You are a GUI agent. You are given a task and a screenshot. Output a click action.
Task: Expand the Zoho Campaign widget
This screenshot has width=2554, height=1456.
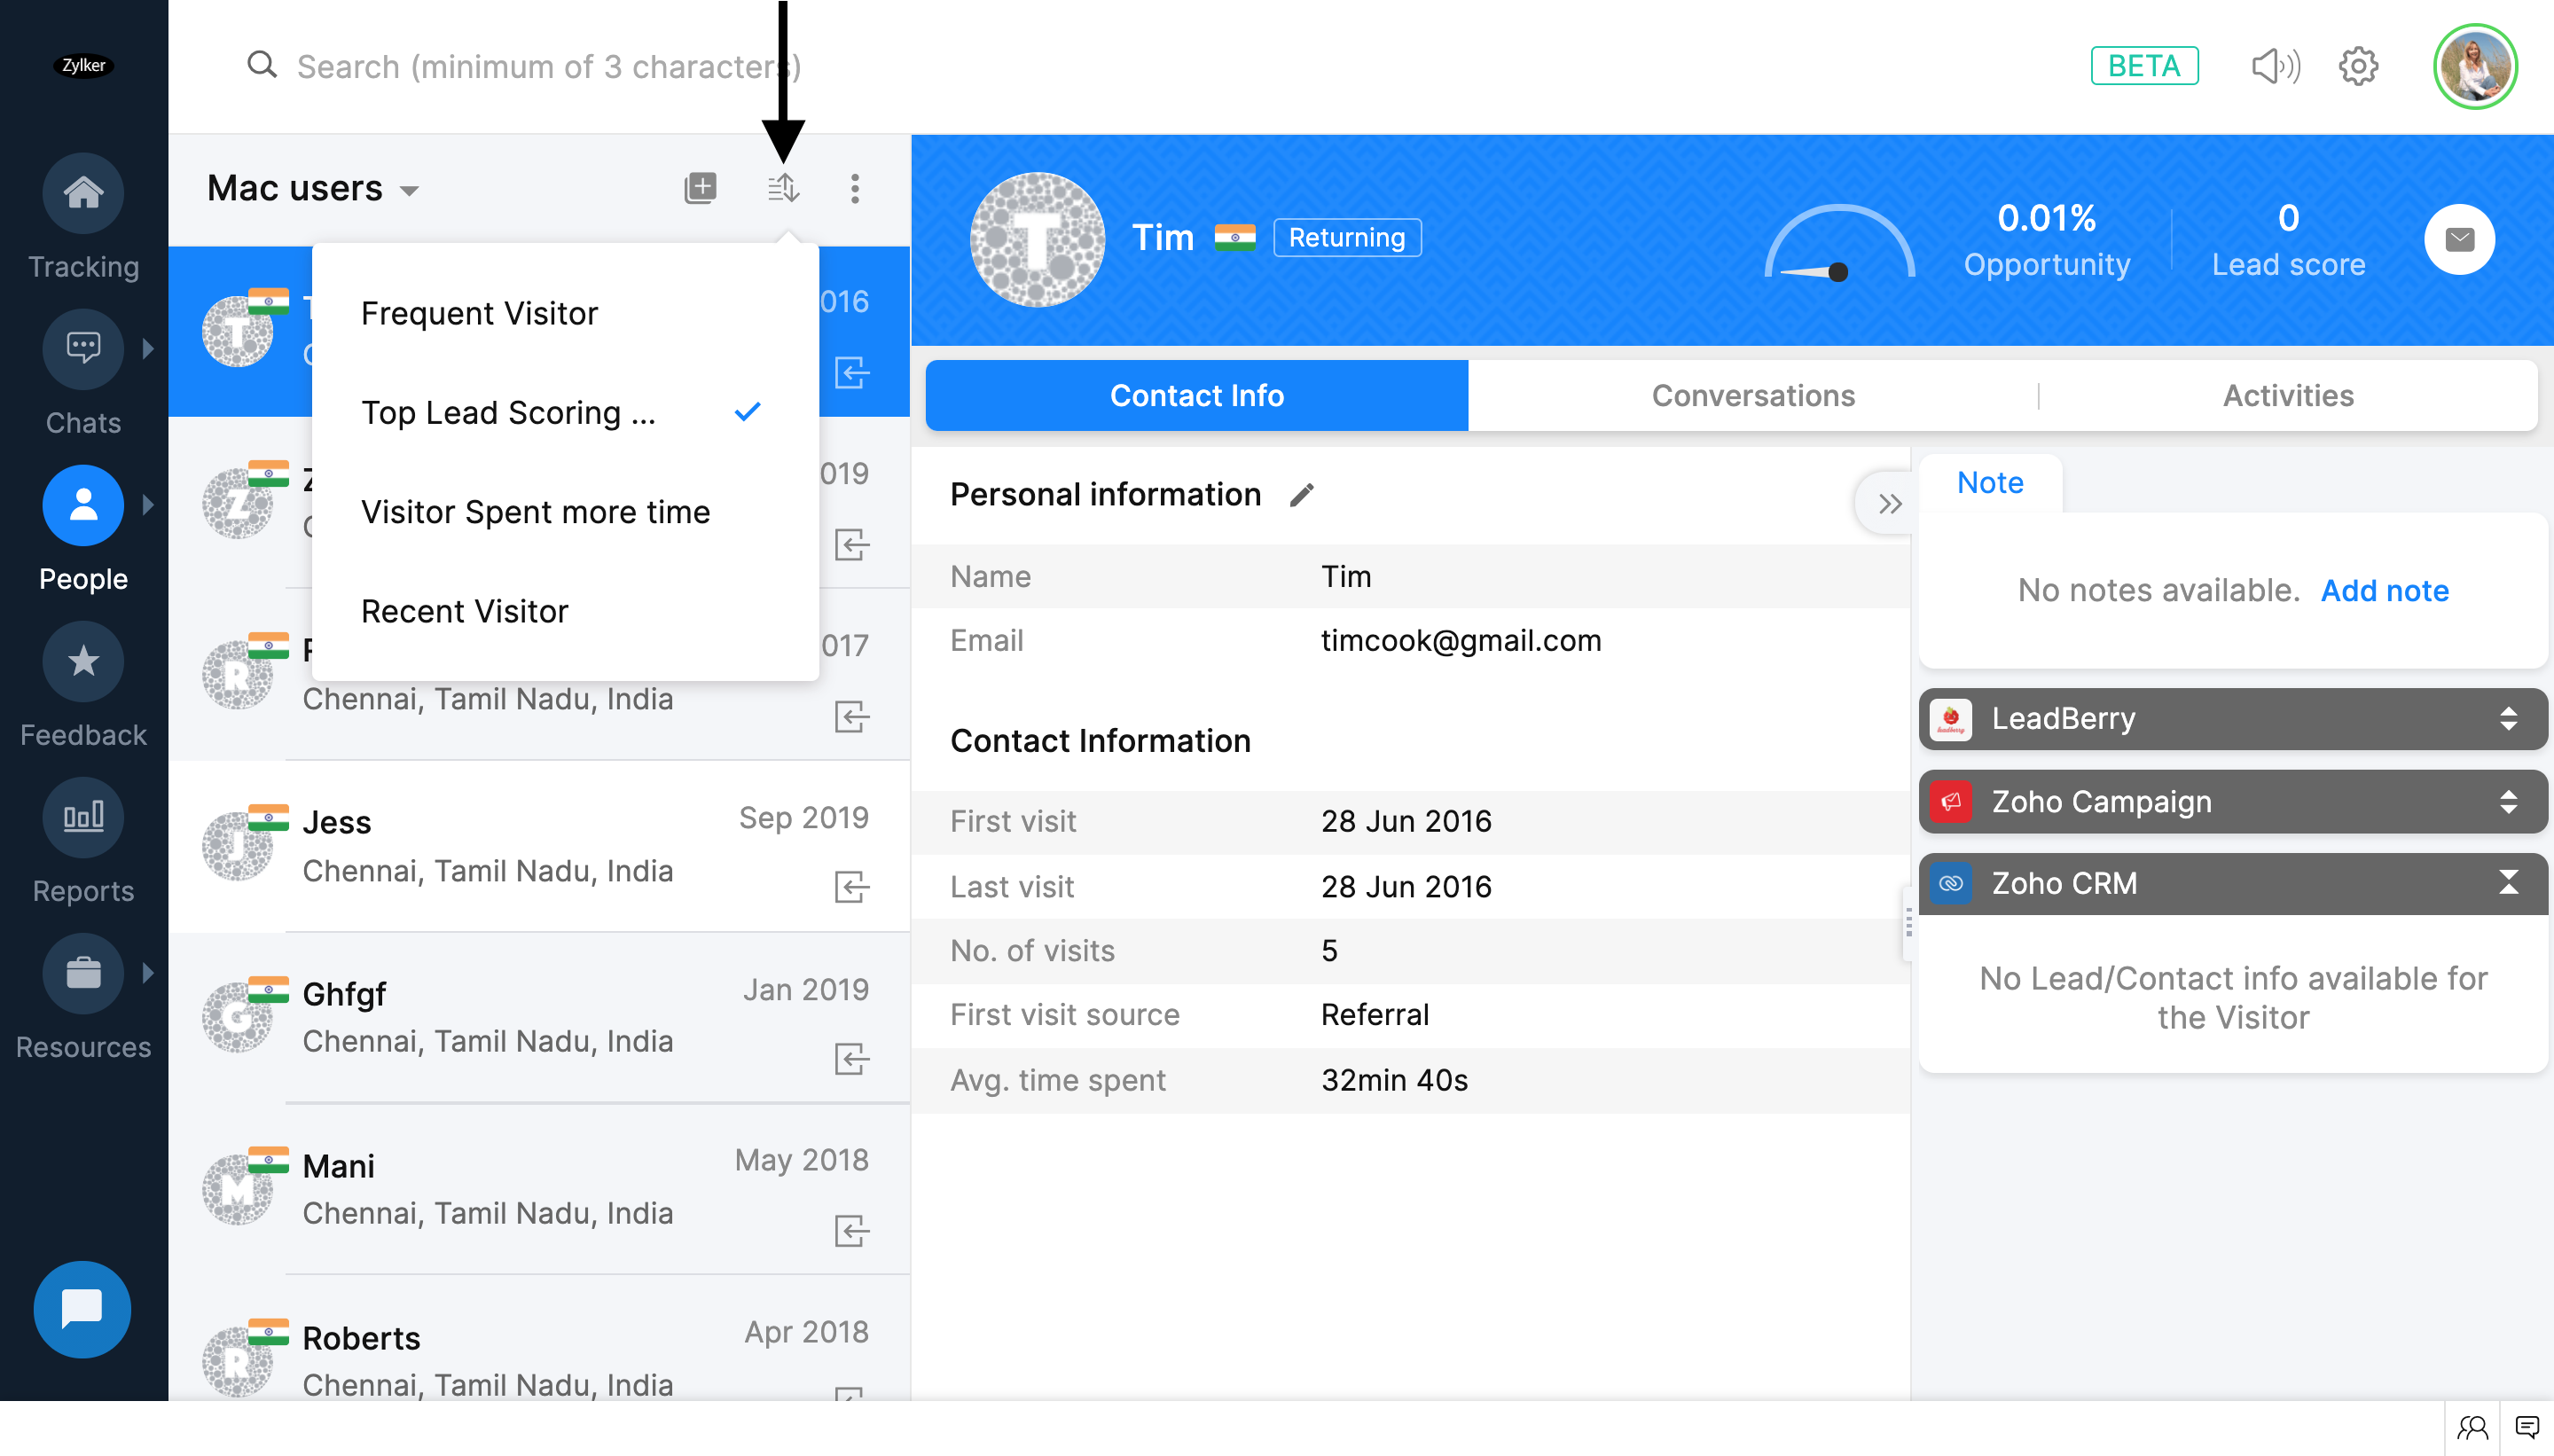(2508, 802)
